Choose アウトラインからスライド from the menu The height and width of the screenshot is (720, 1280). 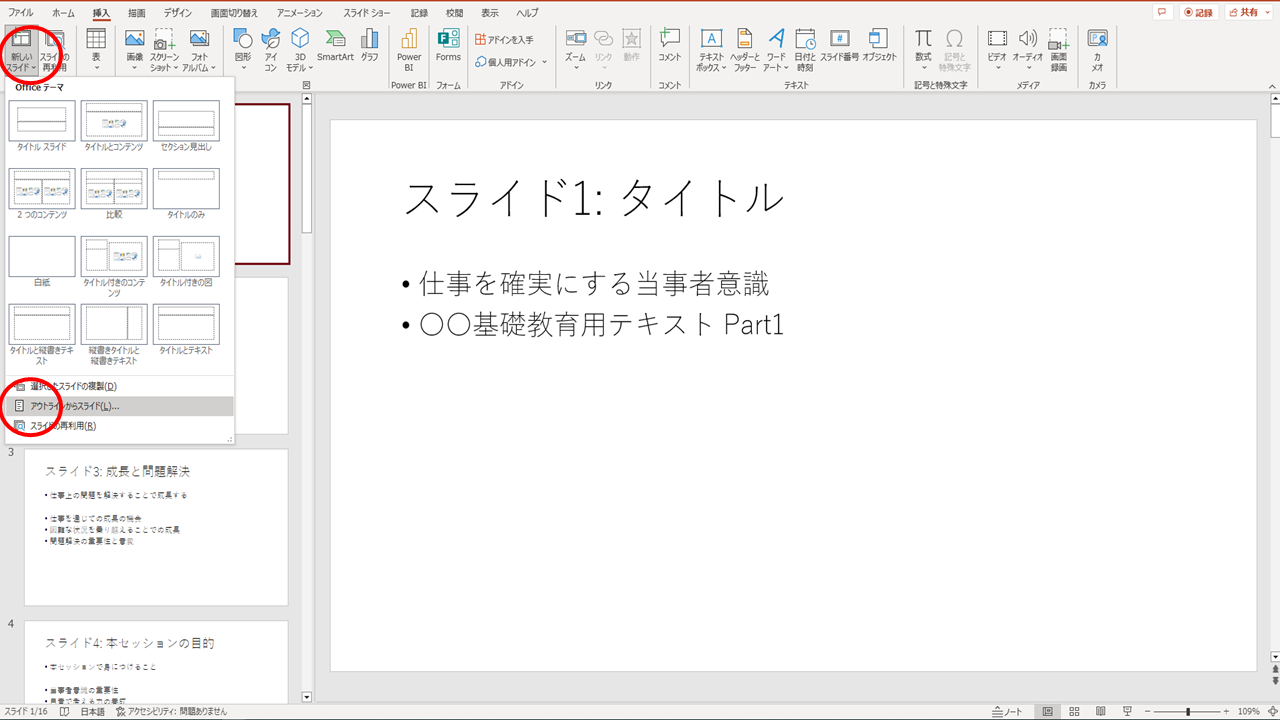point(119,406)
